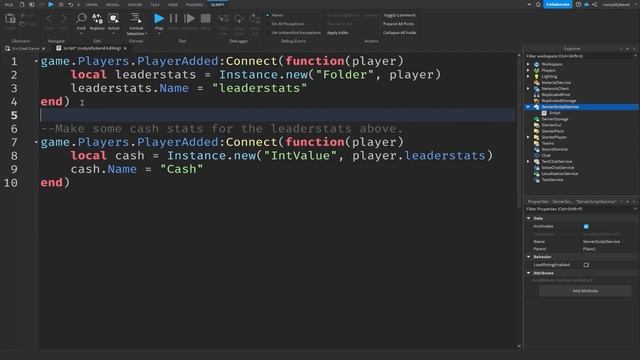Collapse the Data properties section
The width and height of the screenshot is (640, 360).
pos(529,218)
